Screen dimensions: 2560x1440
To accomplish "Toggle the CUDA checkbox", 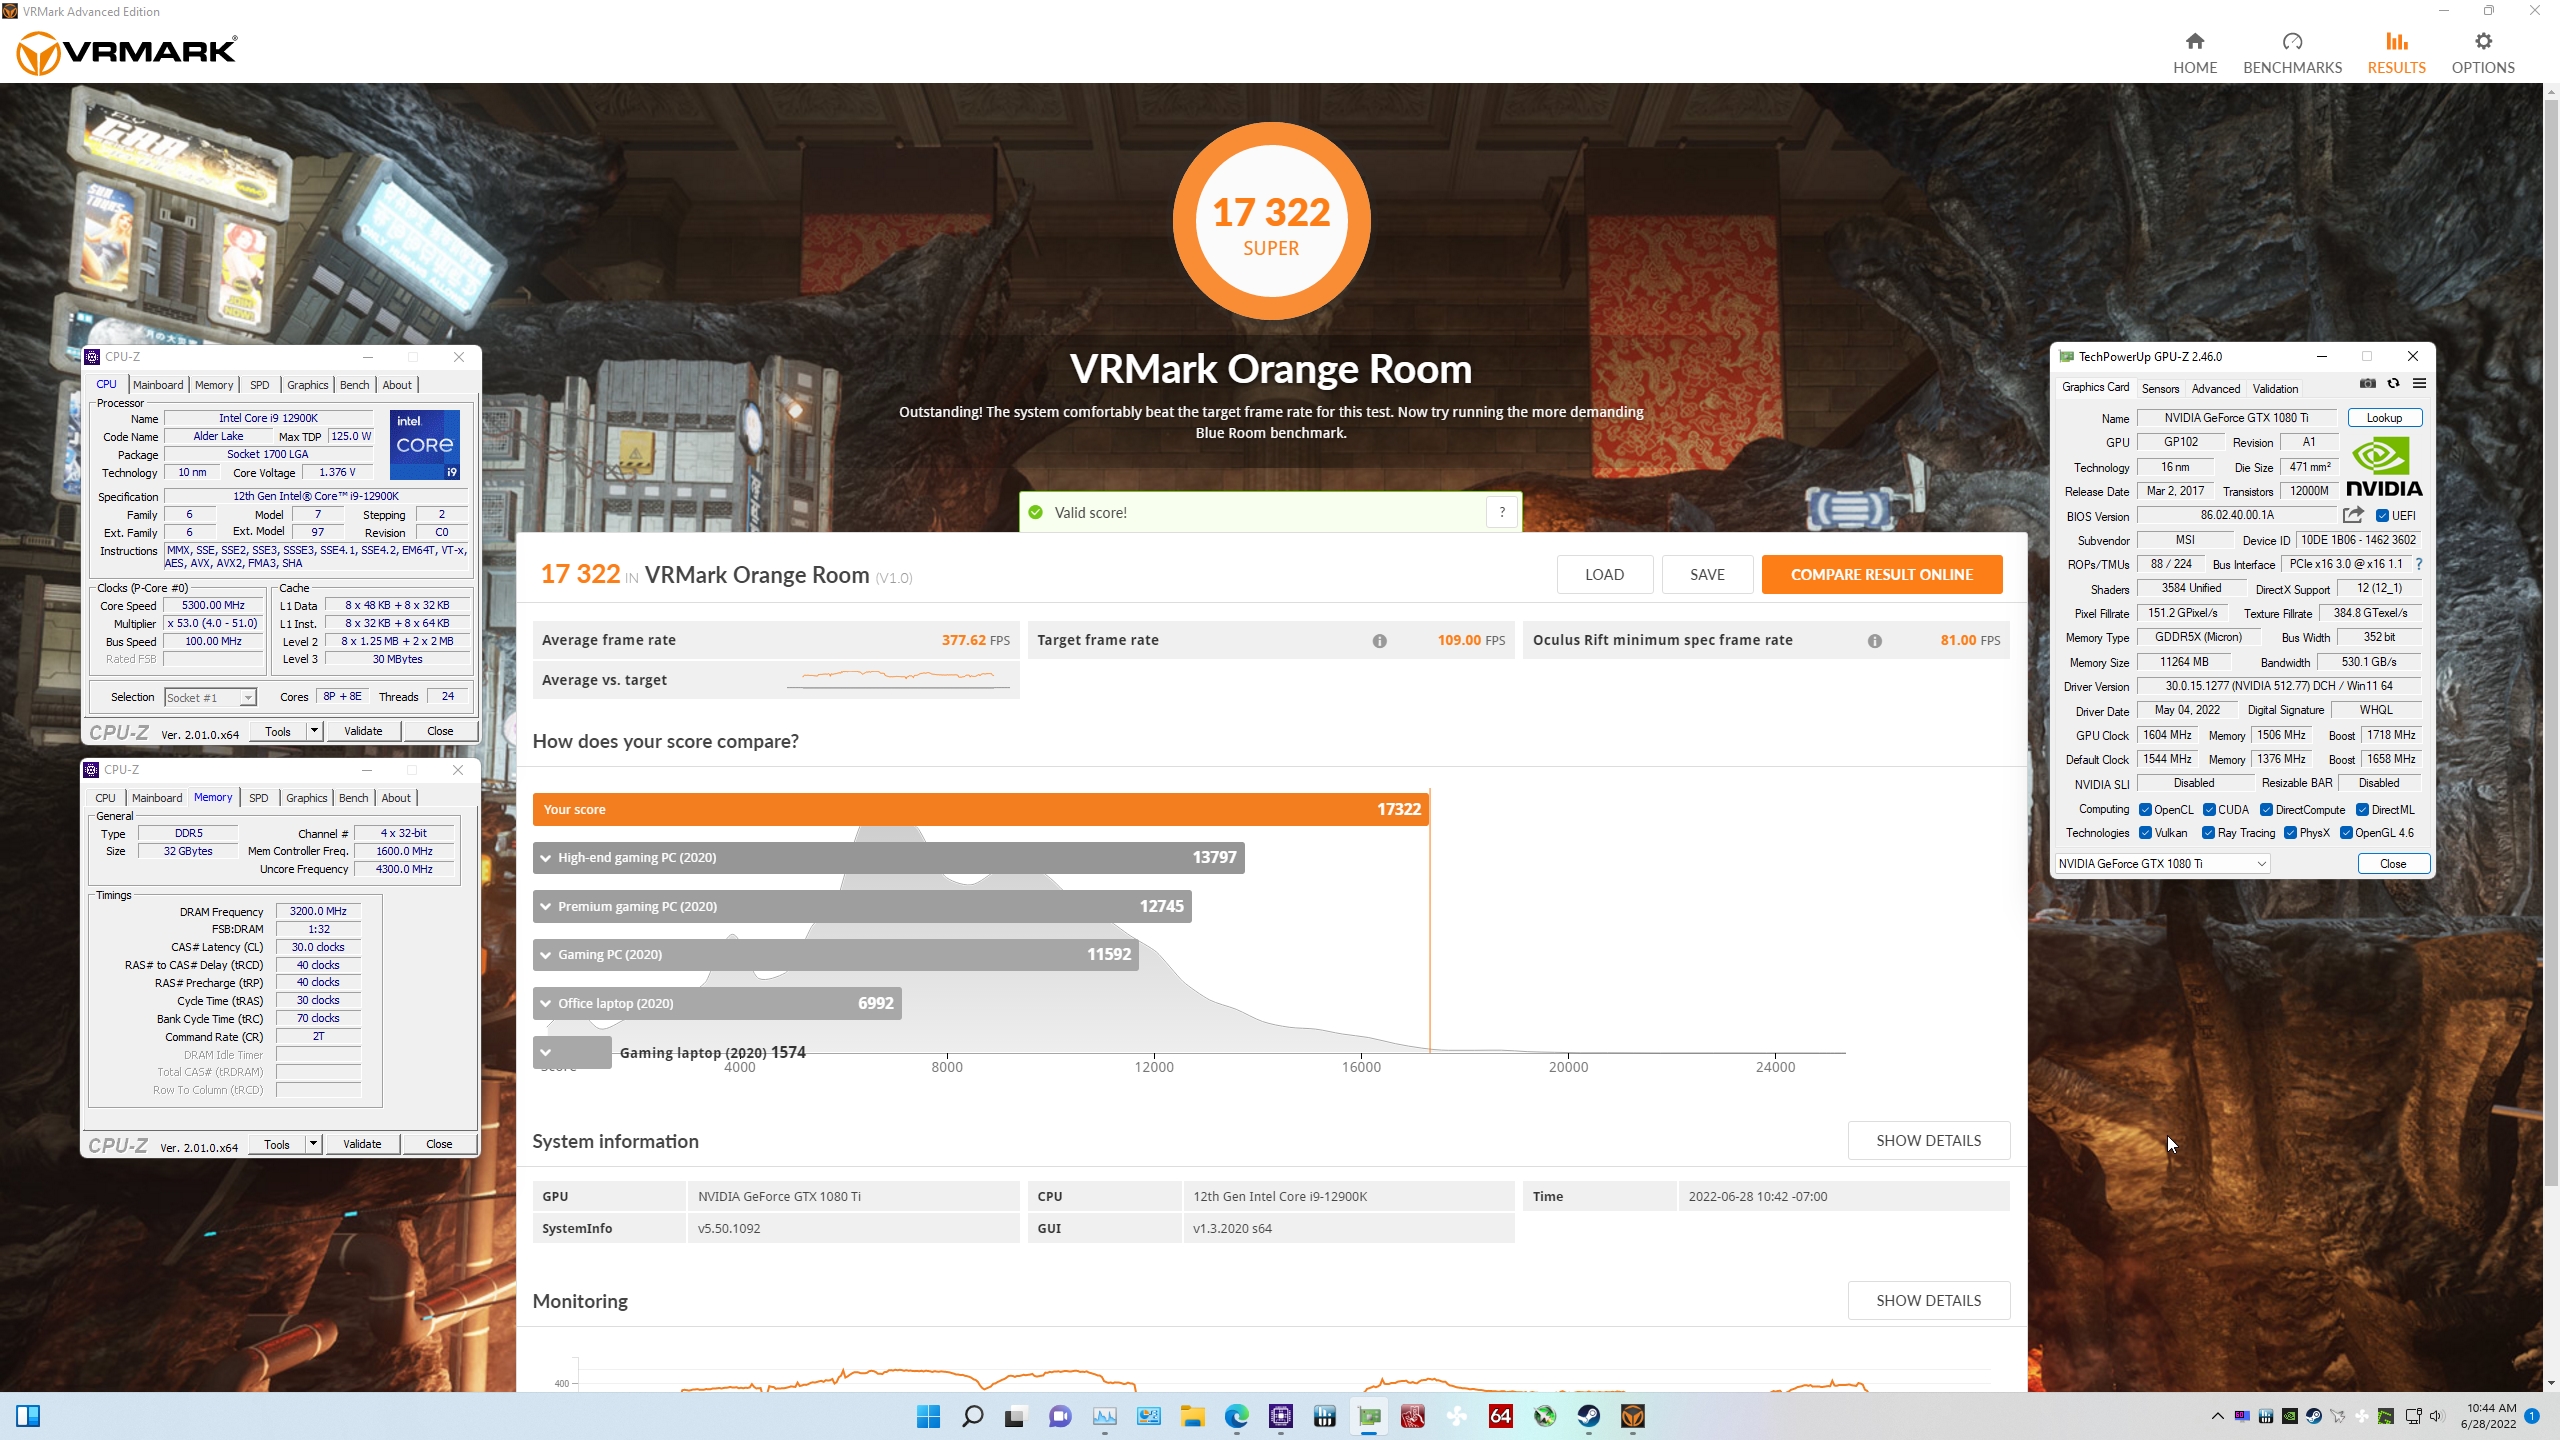I will pos(2210,810).
